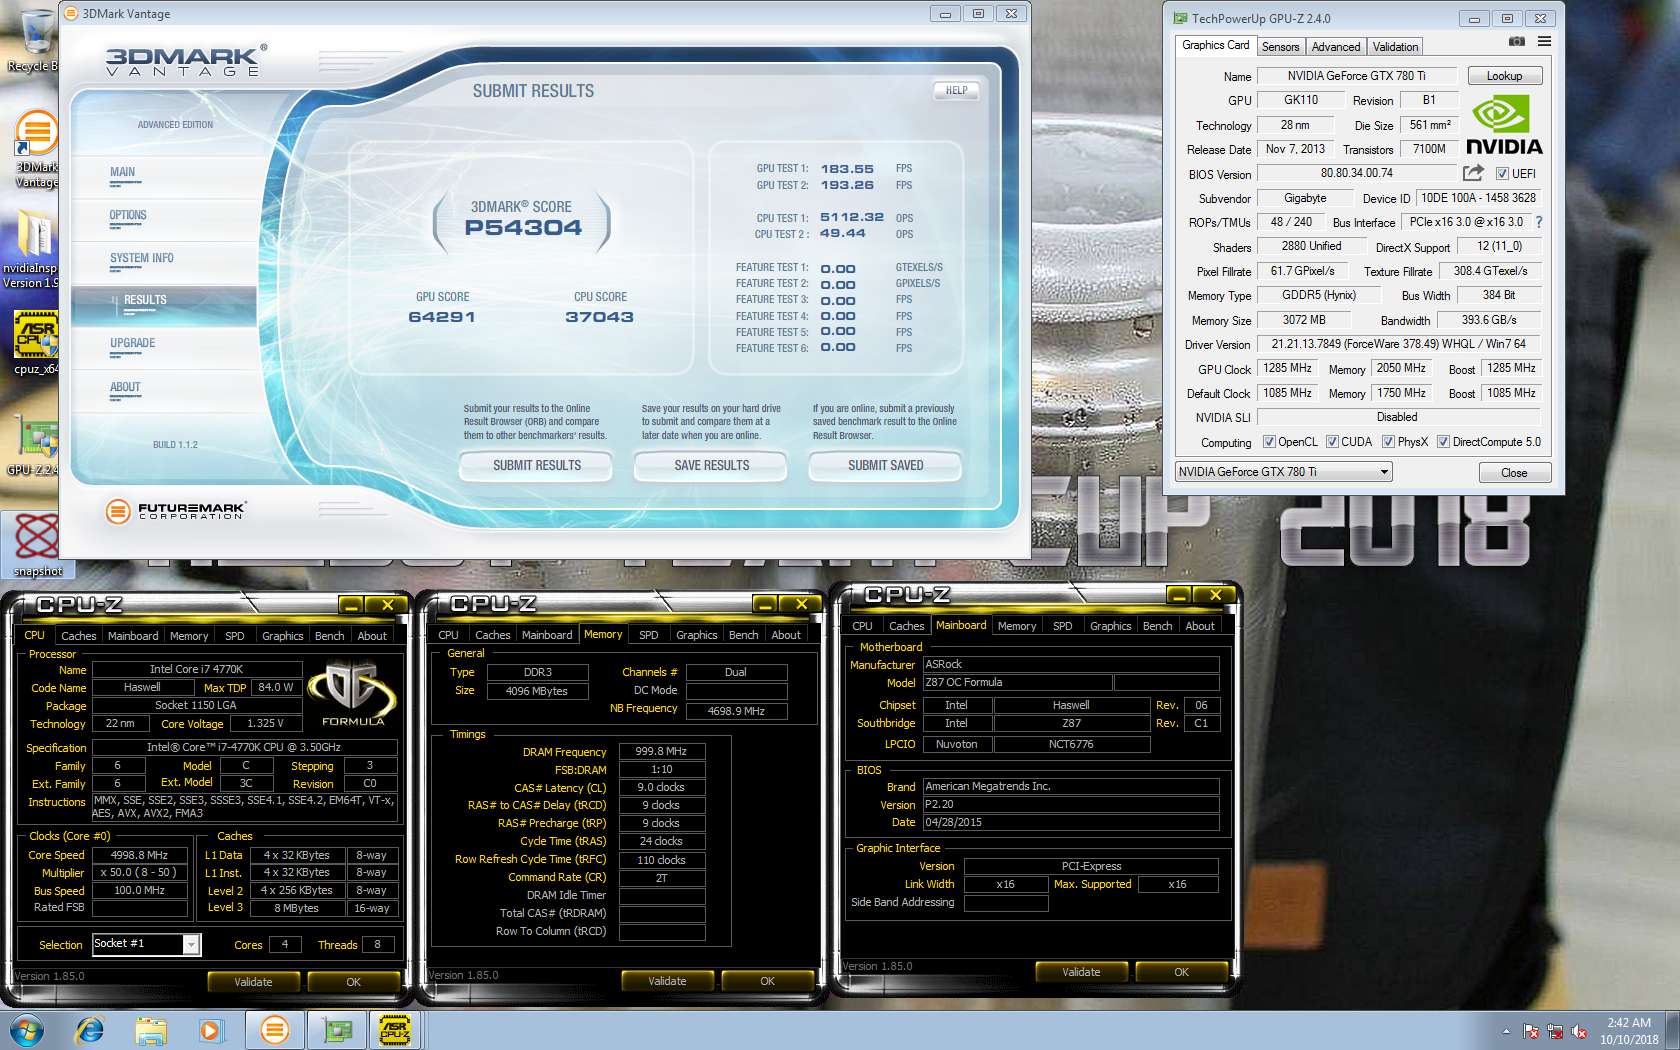Switch to the Advanced tab in GPU-Z
Screen dimensions: 1680x1050
pos(1336,47)
